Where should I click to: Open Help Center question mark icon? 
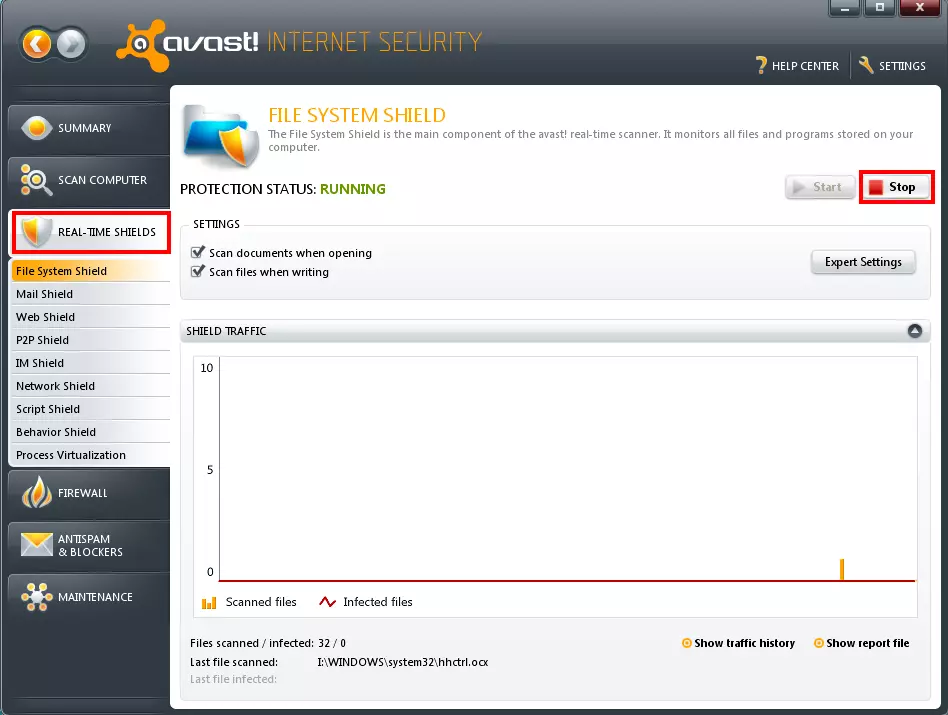(762, 66)
